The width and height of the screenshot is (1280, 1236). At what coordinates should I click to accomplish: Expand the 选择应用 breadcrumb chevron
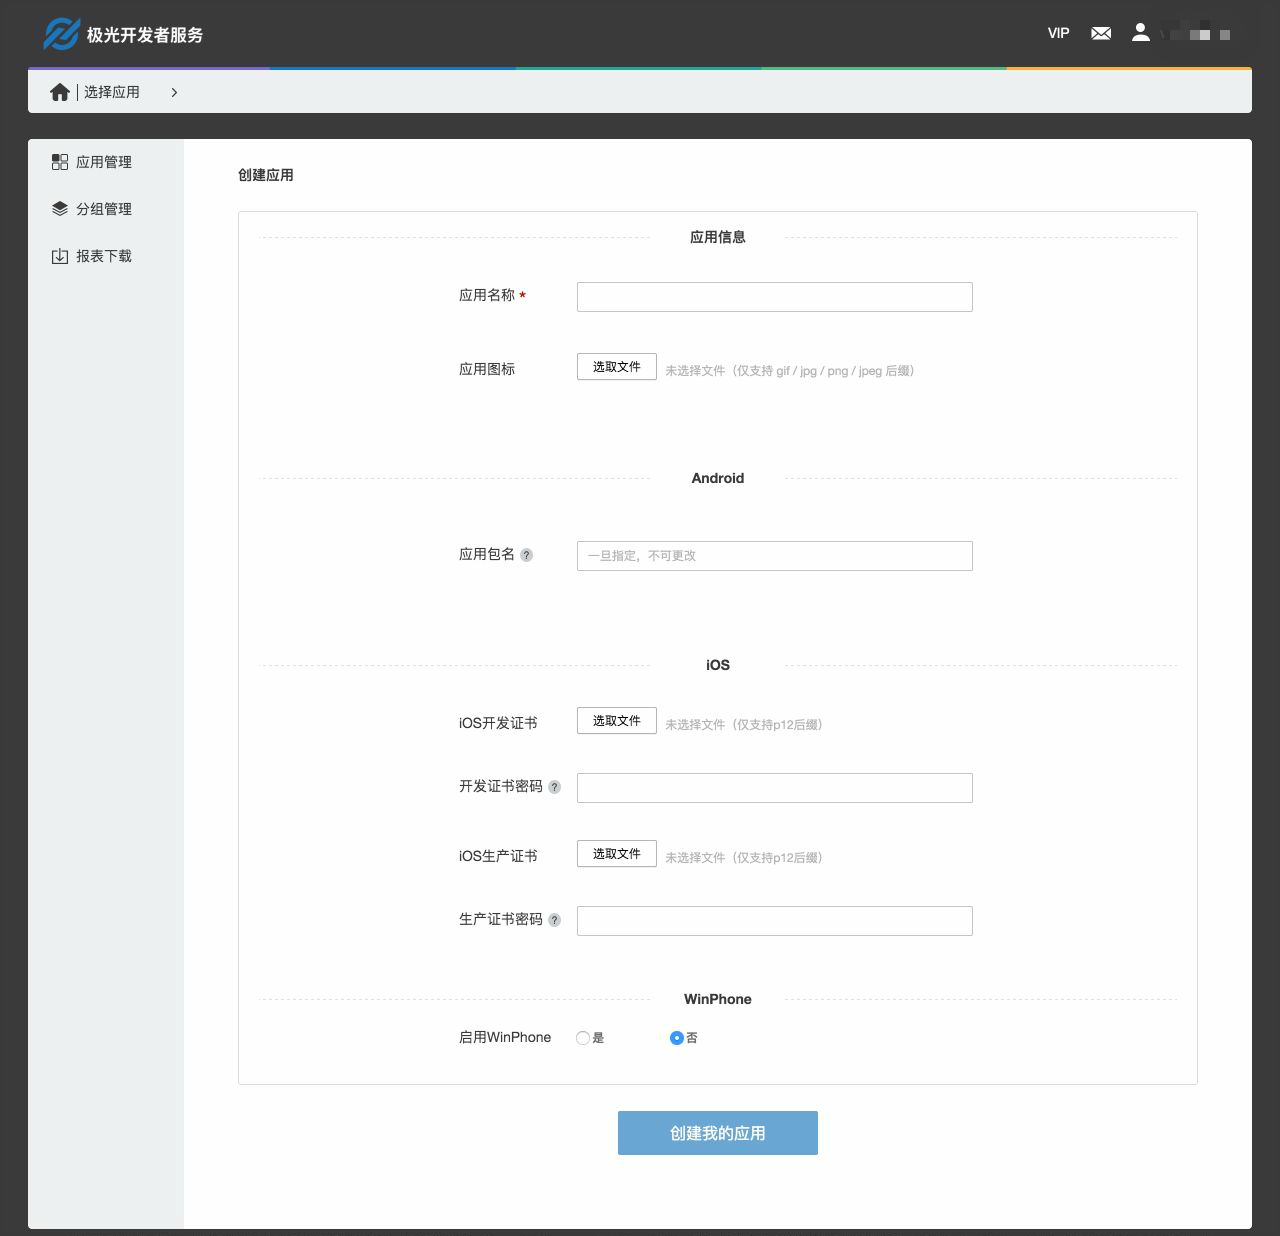tap(174, 92)
